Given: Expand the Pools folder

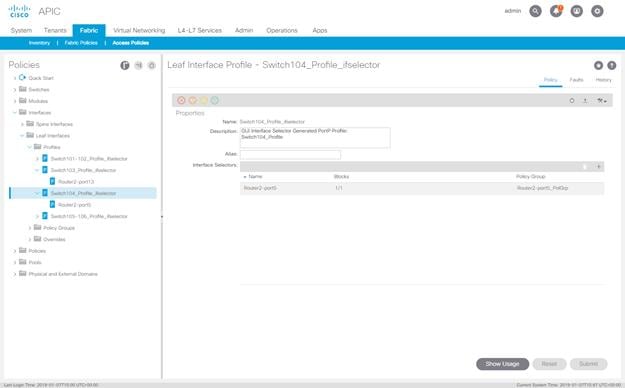Looking at the screenshot, I should pyautogui.click(x=15, y=262).
